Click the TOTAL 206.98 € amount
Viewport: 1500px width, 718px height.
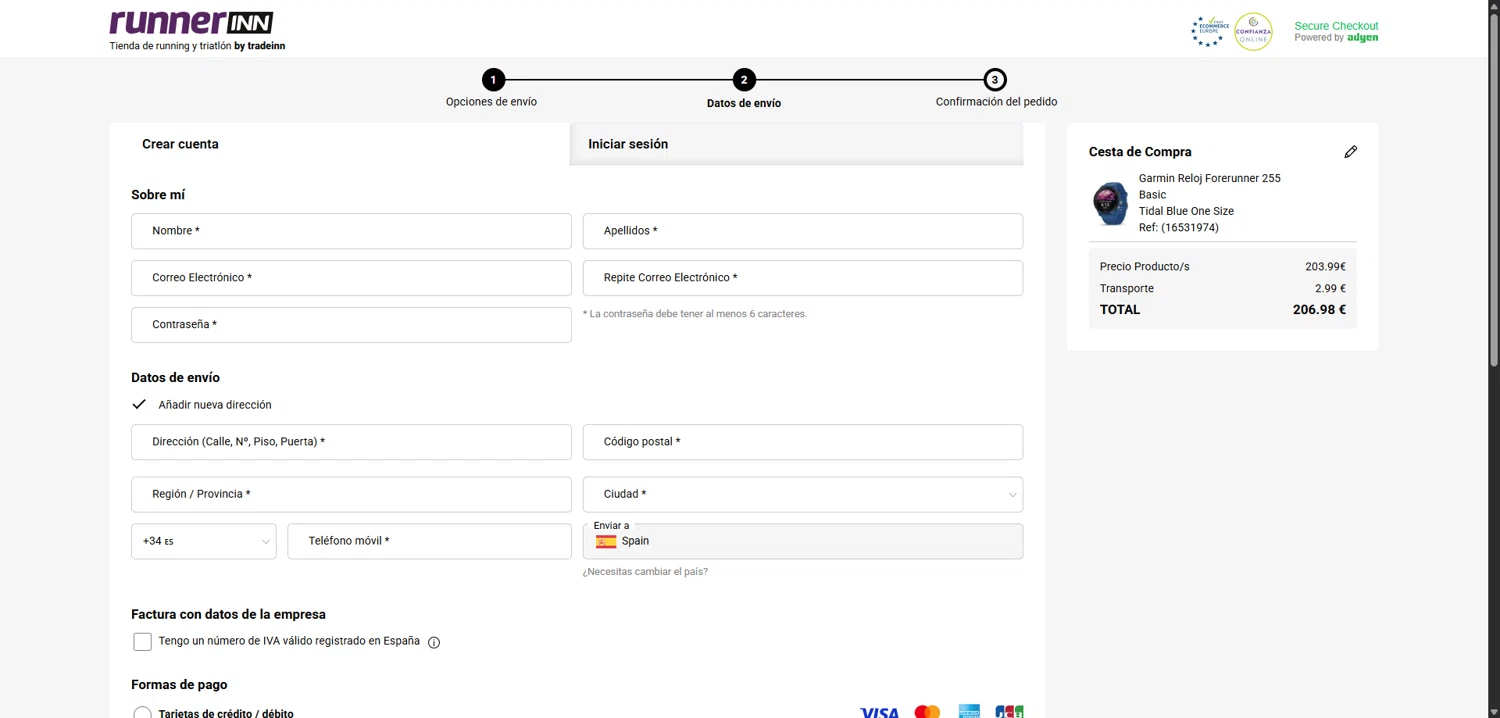click(1319, 310)
